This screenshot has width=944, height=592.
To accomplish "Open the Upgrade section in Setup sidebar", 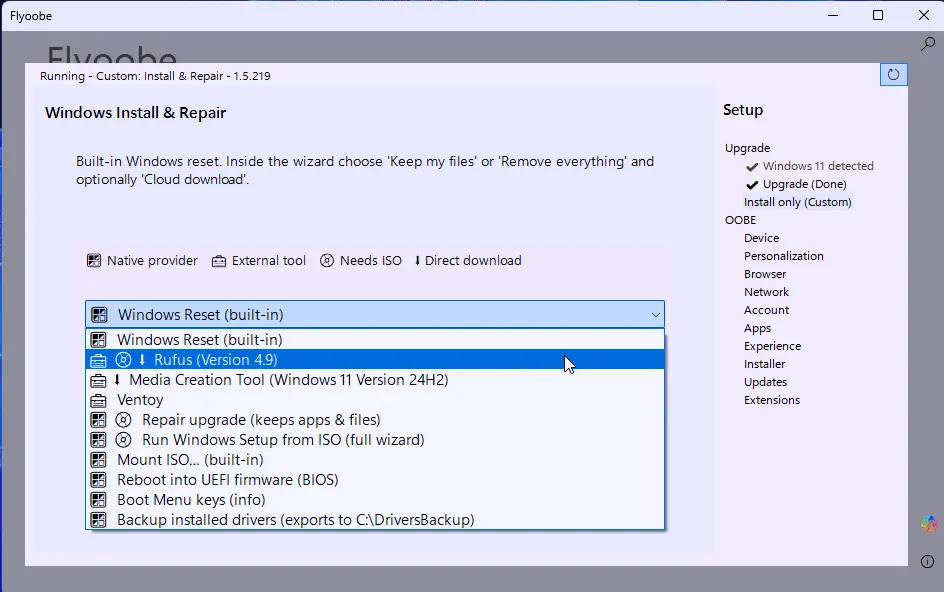I will pos(747,148).
